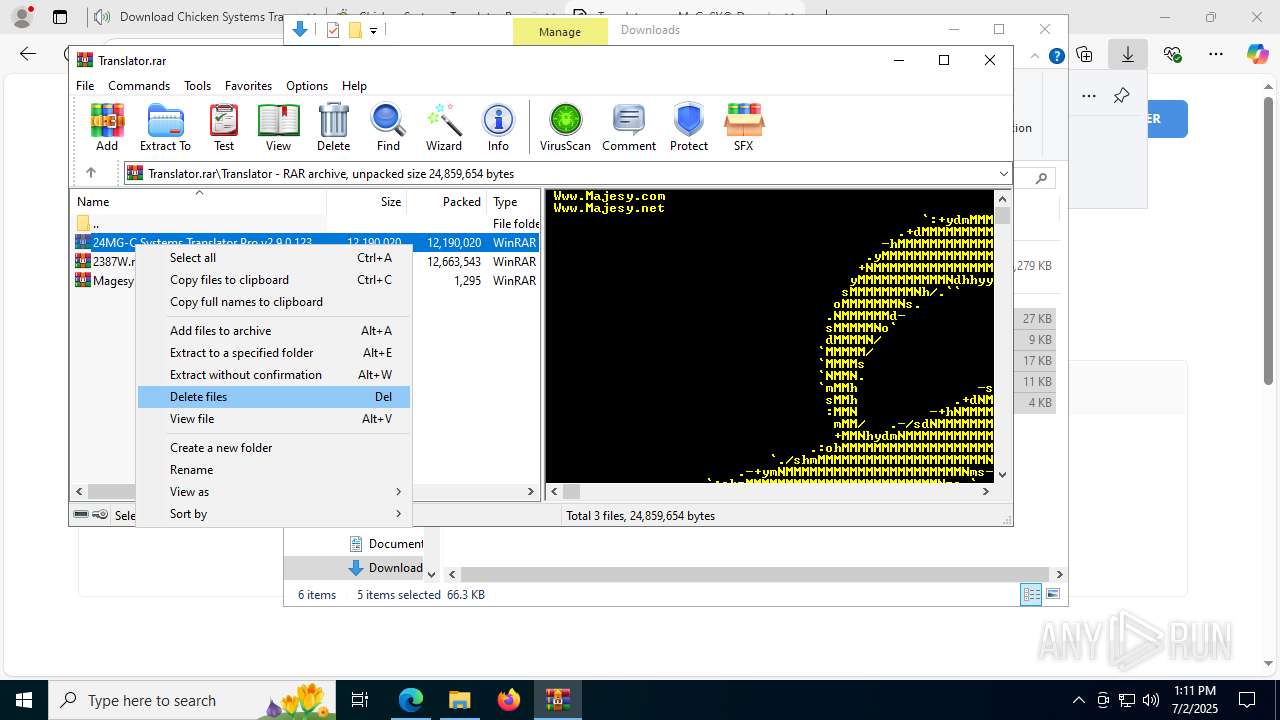Open the Extract To tool
Screen dimensions: 1280x720
tap(165, 127)
